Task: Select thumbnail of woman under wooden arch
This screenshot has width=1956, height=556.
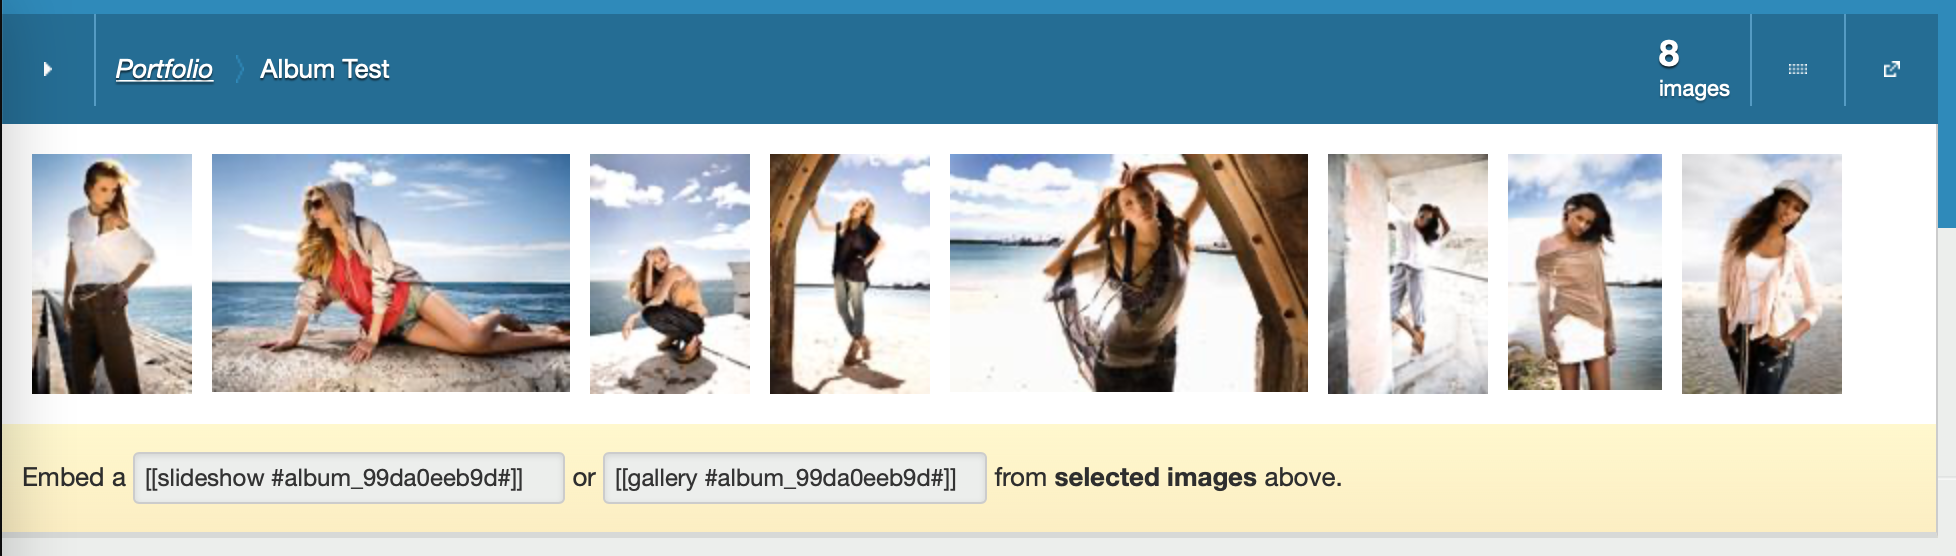Action: click(850, 273)
